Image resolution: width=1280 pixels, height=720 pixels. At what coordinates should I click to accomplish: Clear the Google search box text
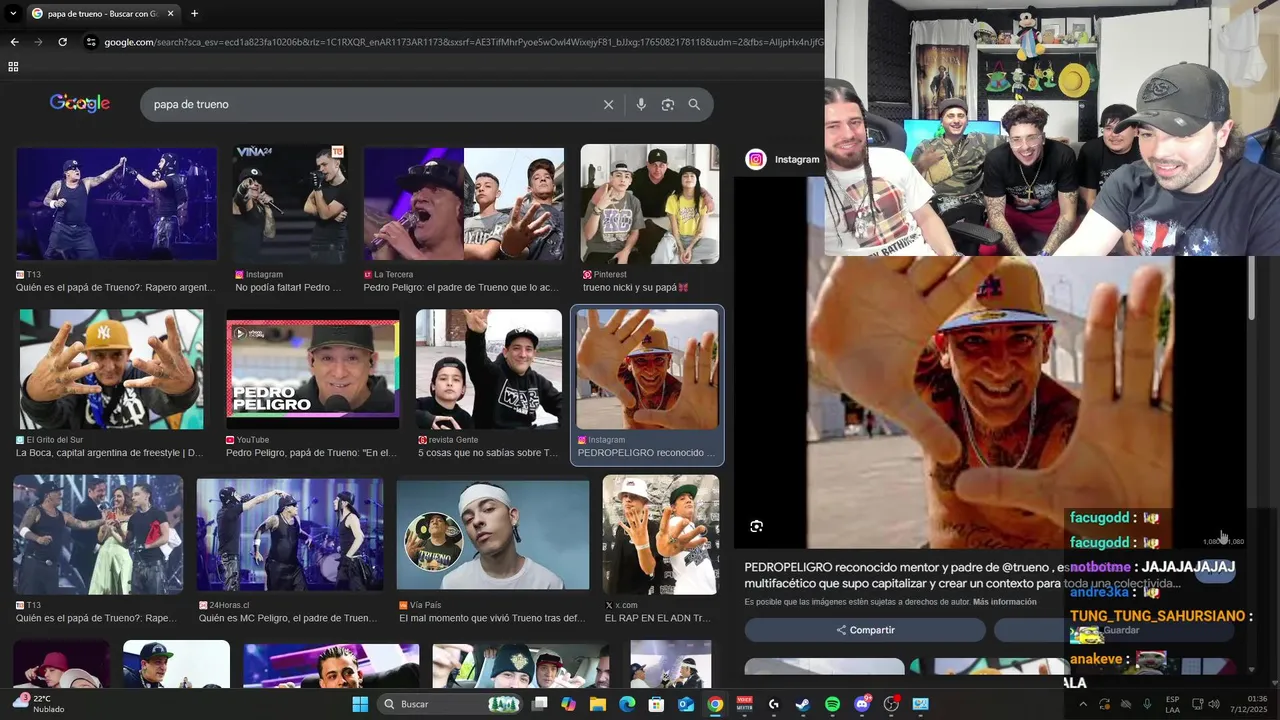[x=608, y=104]
